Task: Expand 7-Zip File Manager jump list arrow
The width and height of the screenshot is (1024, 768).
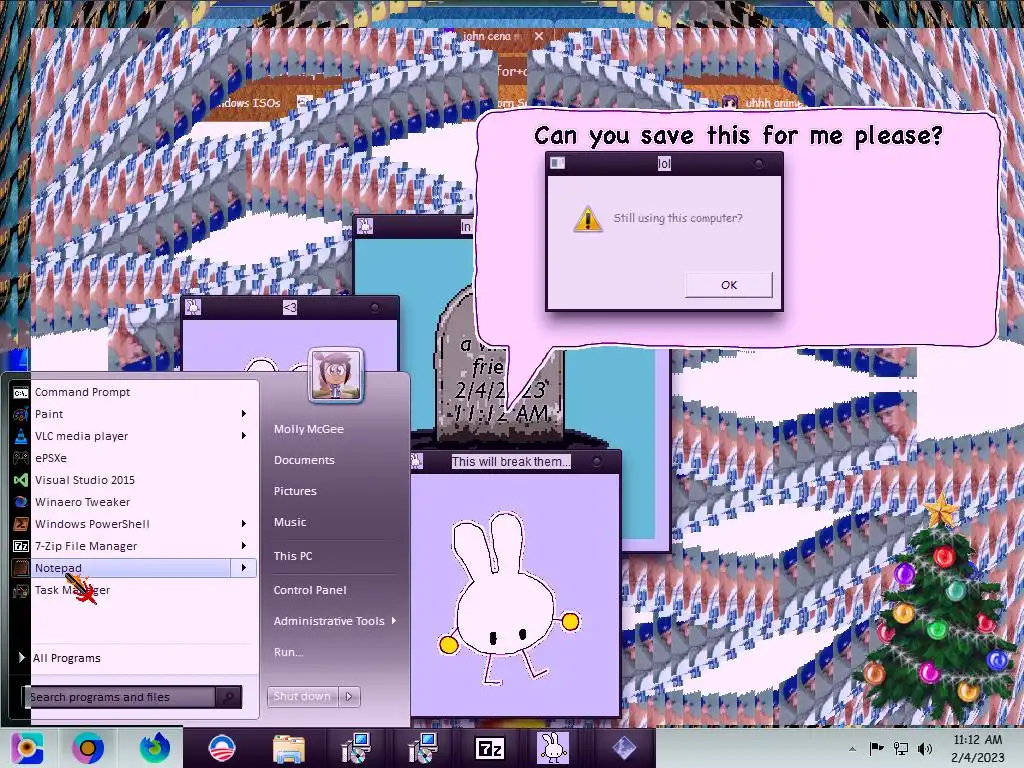Action: pyautogui.click(x=244, y=546)
